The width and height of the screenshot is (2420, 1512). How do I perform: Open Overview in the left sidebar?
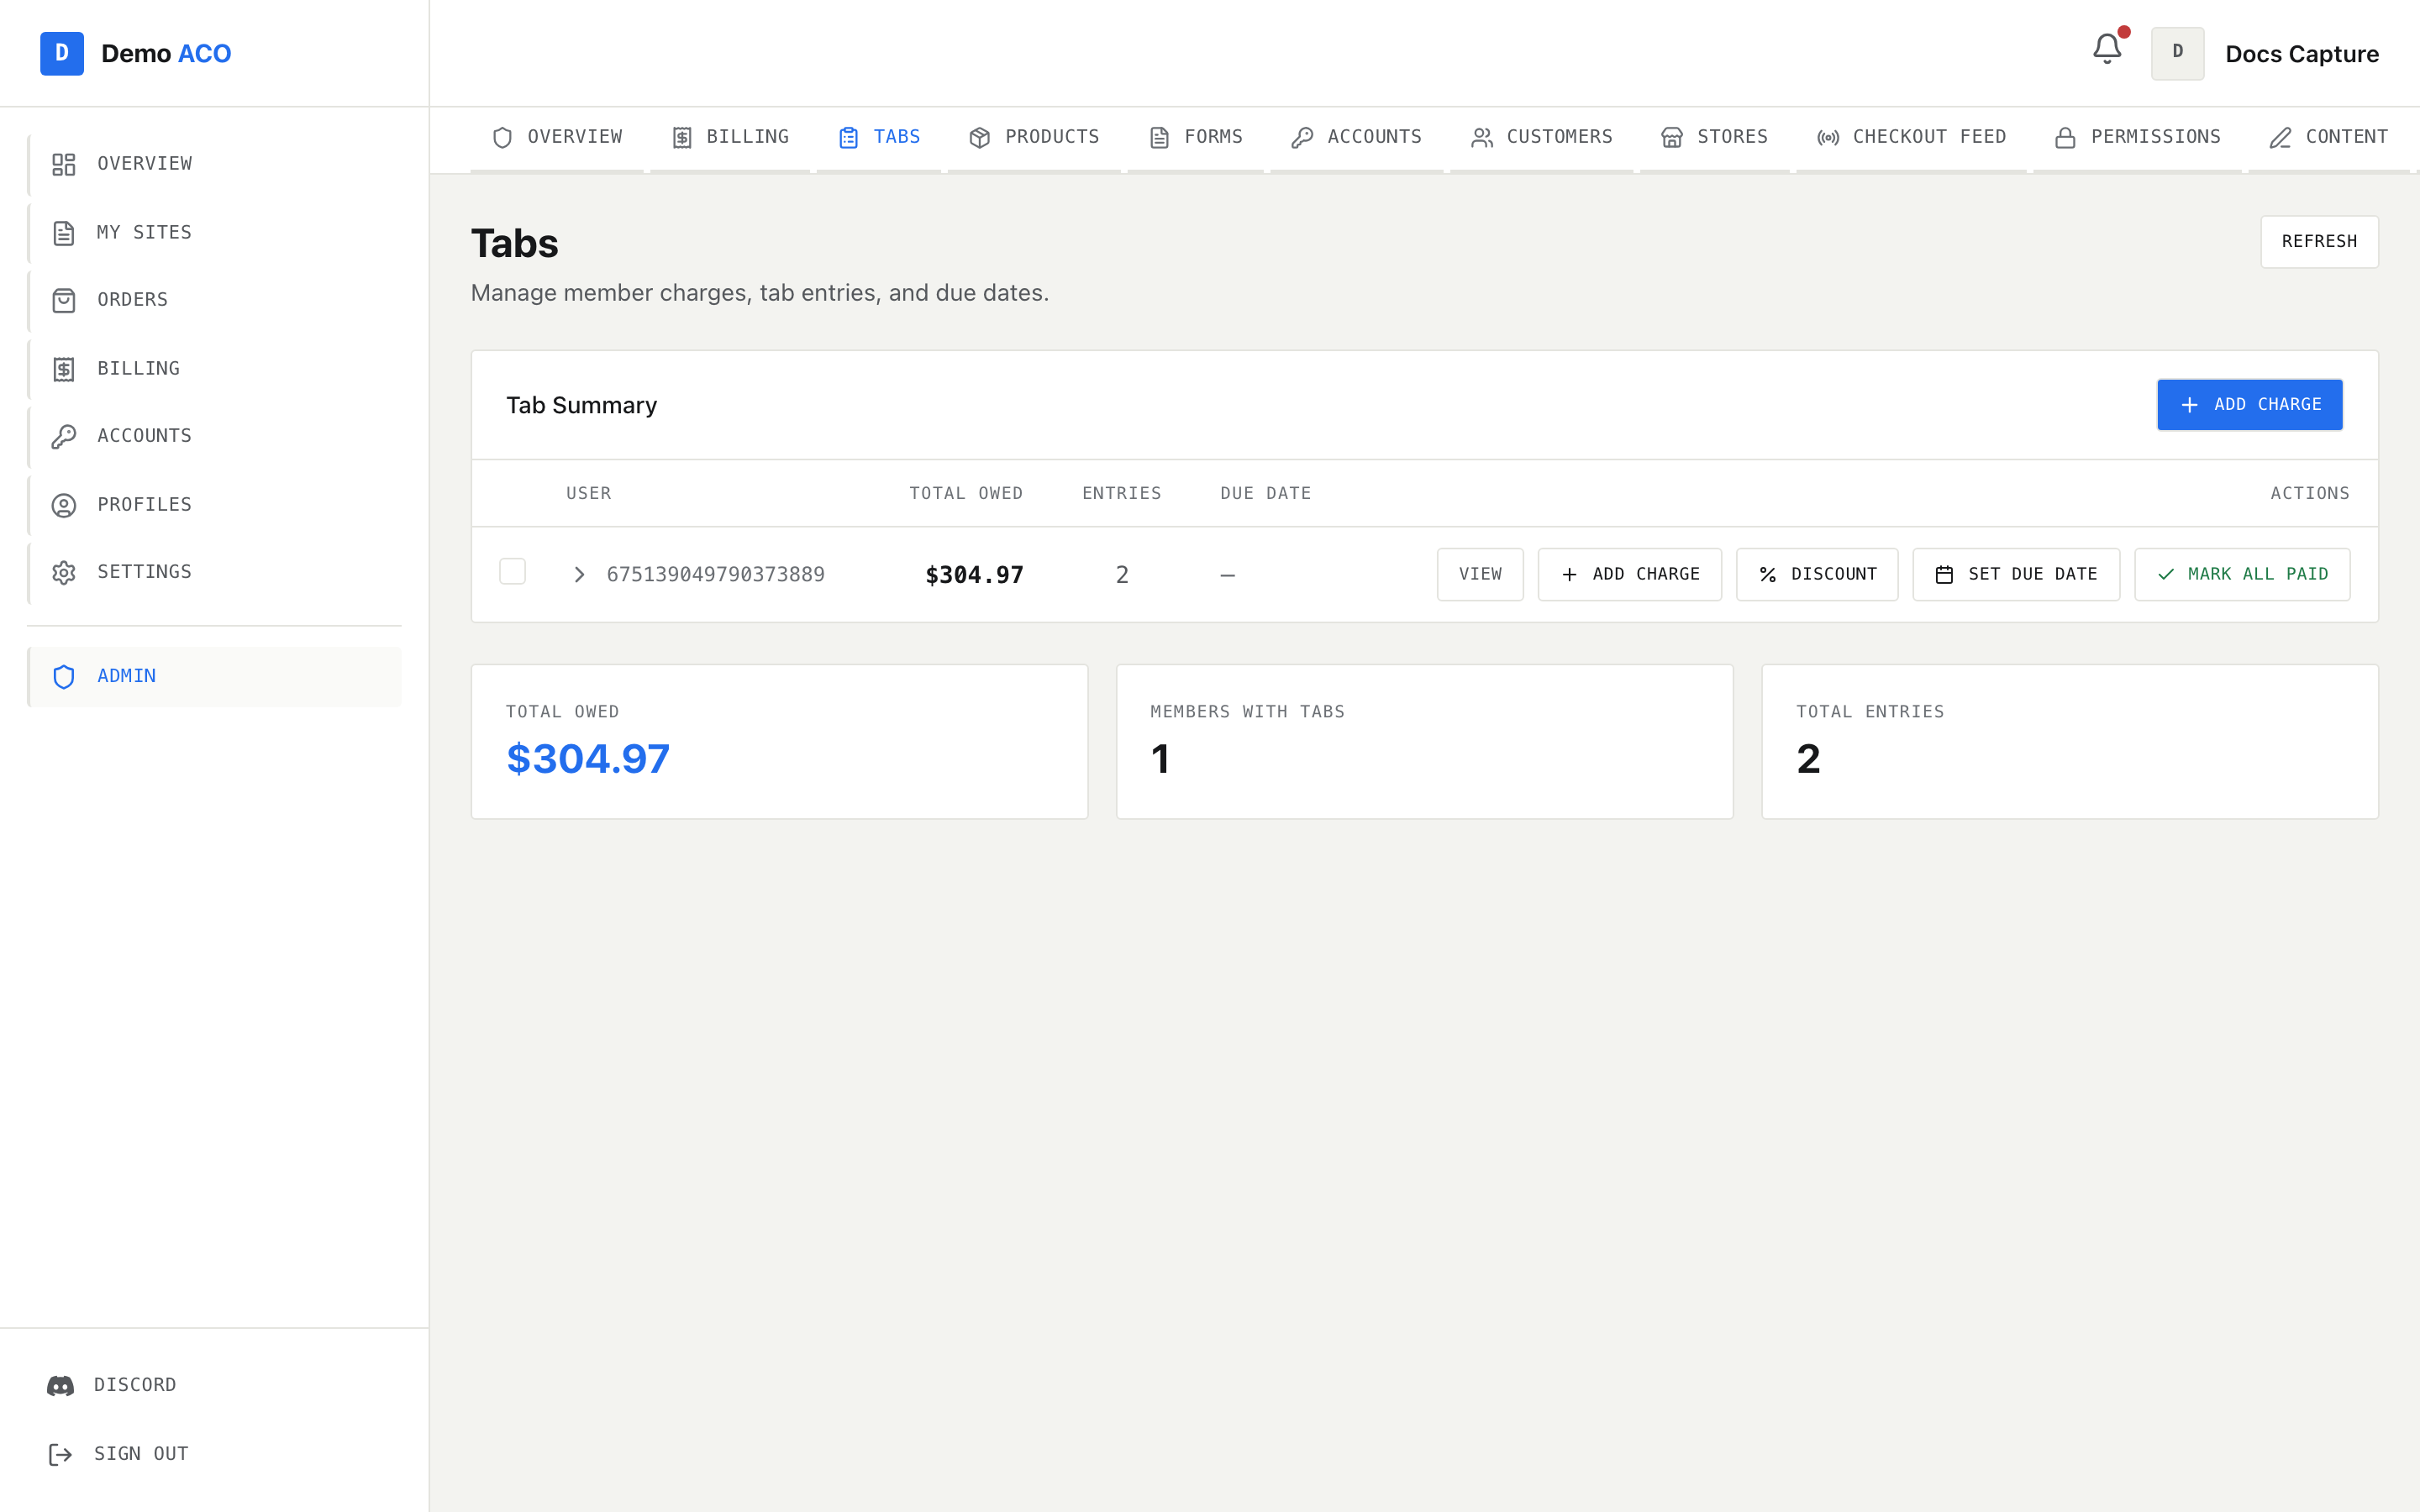pyautogui.click(x=214, y=164)
